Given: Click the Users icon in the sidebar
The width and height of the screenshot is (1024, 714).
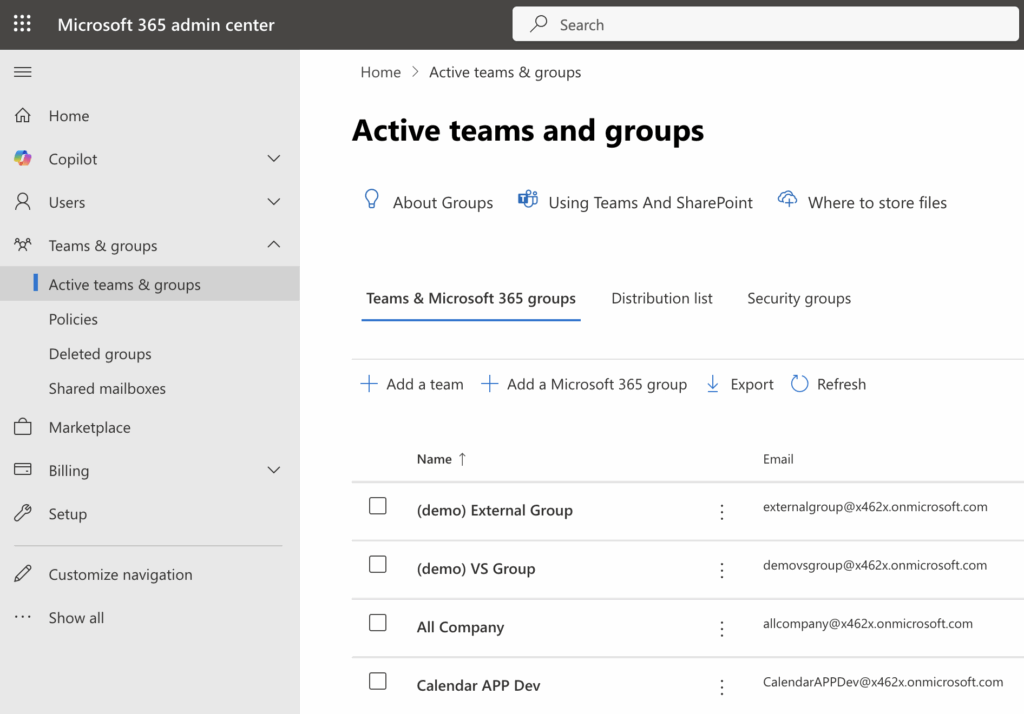Looking at the screenshot, I should click(22, 201).
